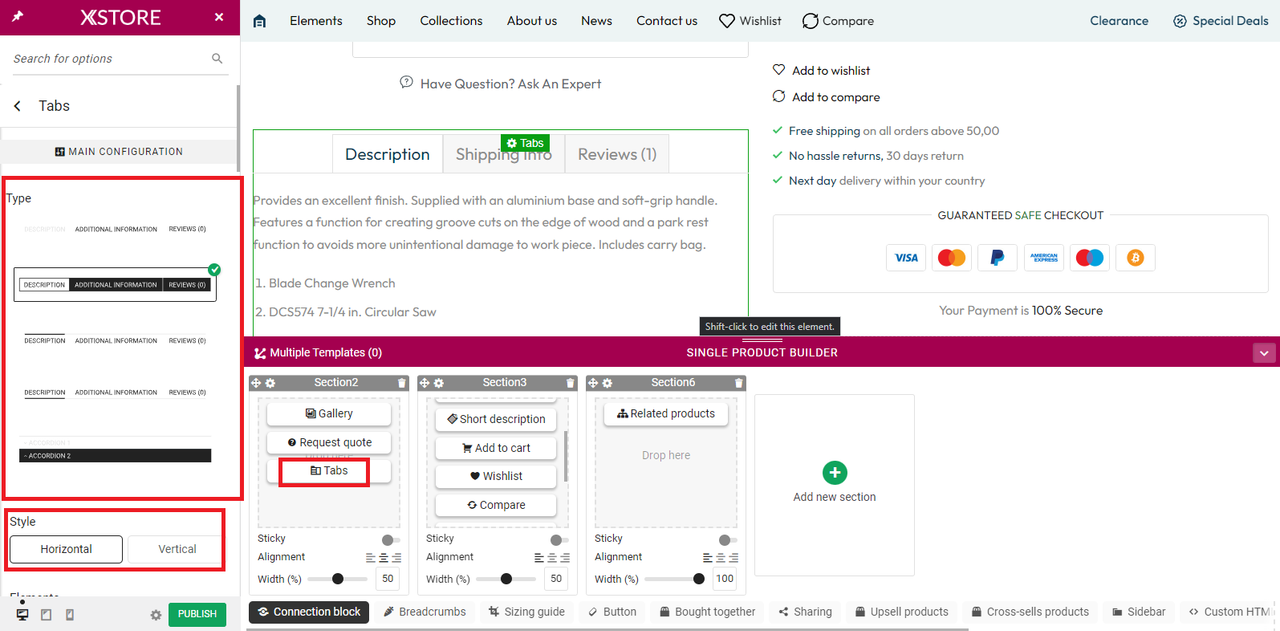Delete Section3 with trash icon
The image size is (1280, 631).
pos(570,383)
